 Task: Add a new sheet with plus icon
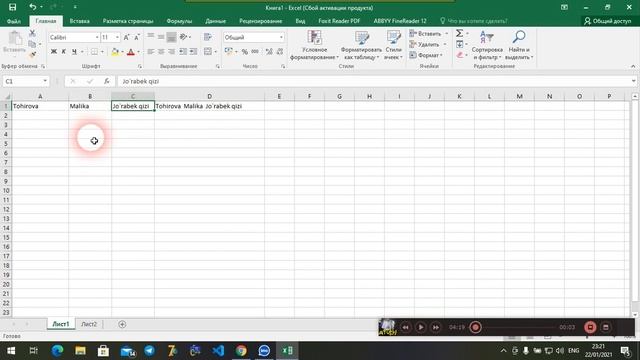coord(122,324)
